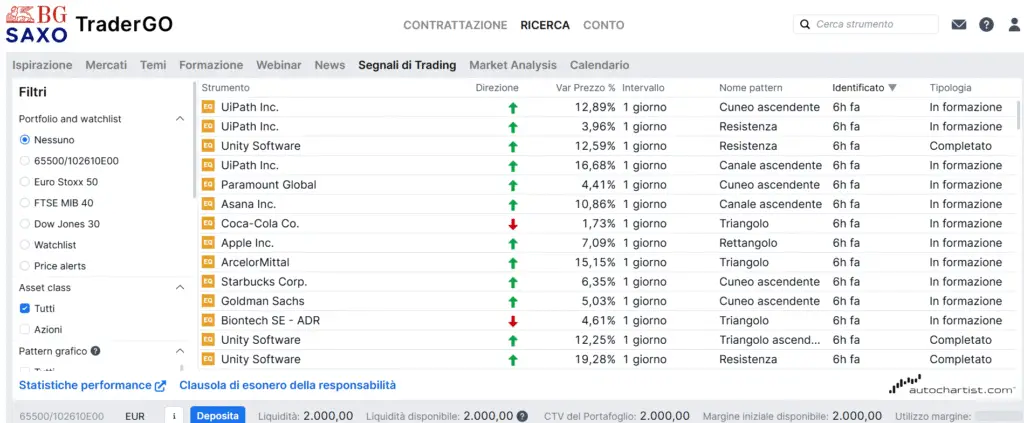This screenshot has height=423, width=1024.
Task: Click the EQ icon beside Apple Inc.
Action: coord(208,243)
